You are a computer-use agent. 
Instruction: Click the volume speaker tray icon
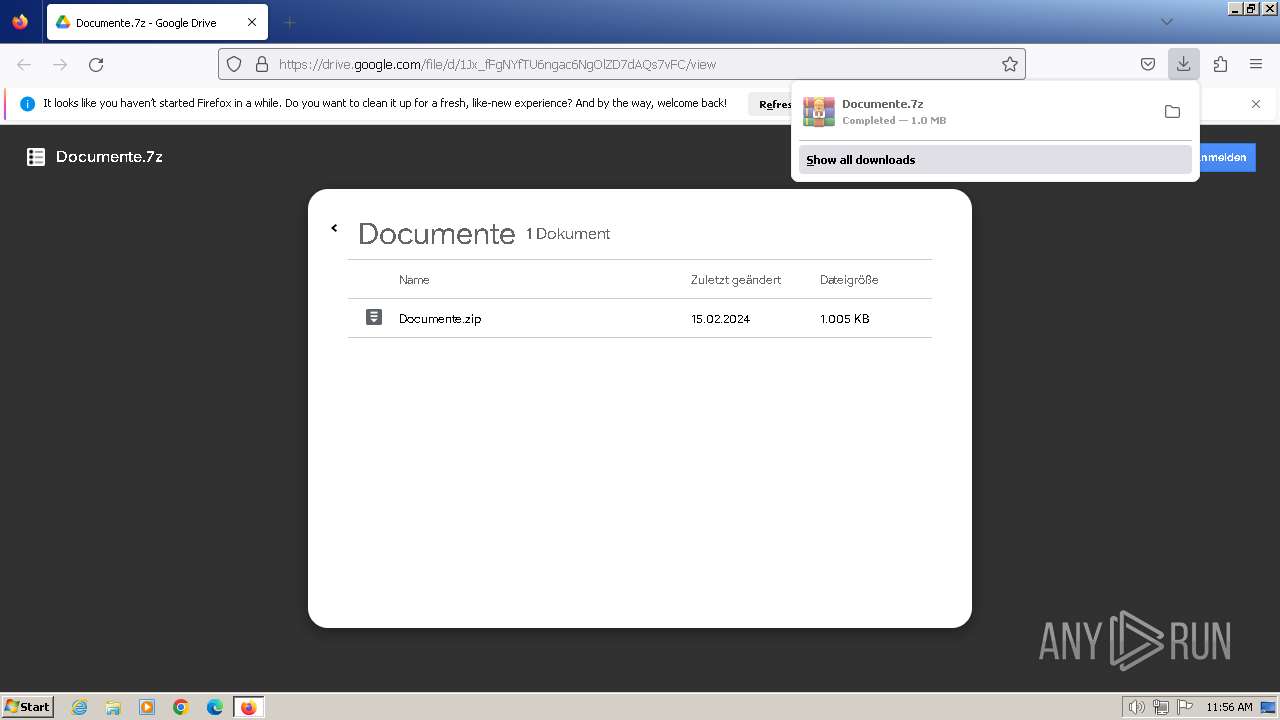pyautogui.click(x=1136, y=707)
